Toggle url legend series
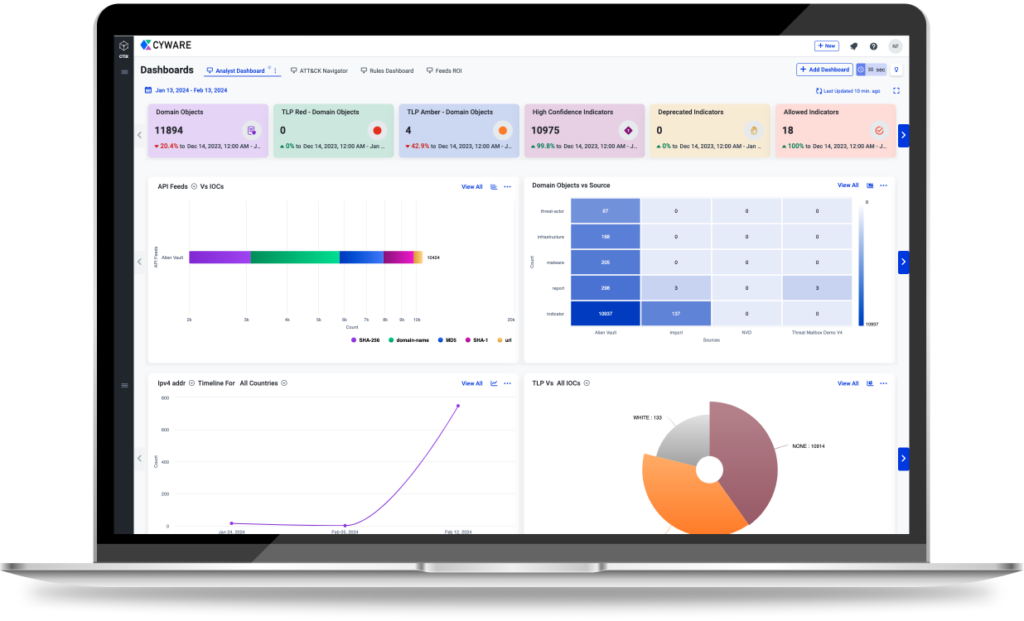The image size is (1024, 621). pos(504,340)
